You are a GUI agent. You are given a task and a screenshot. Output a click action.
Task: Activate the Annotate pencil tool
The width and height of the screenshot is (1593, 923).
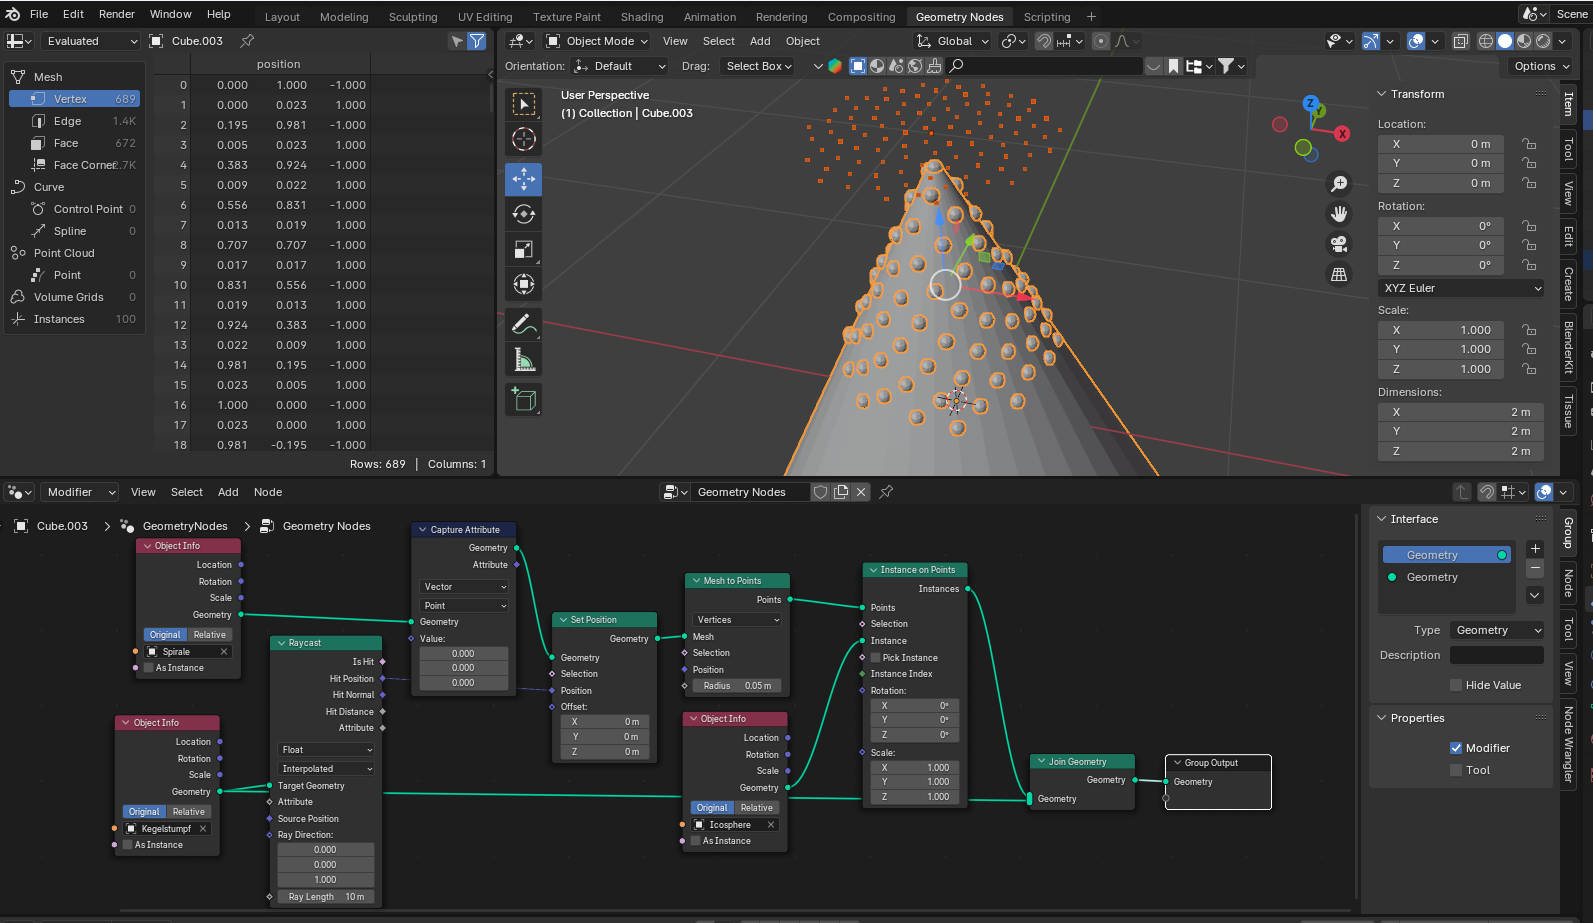pyautogui.click(x=523, y=324)
